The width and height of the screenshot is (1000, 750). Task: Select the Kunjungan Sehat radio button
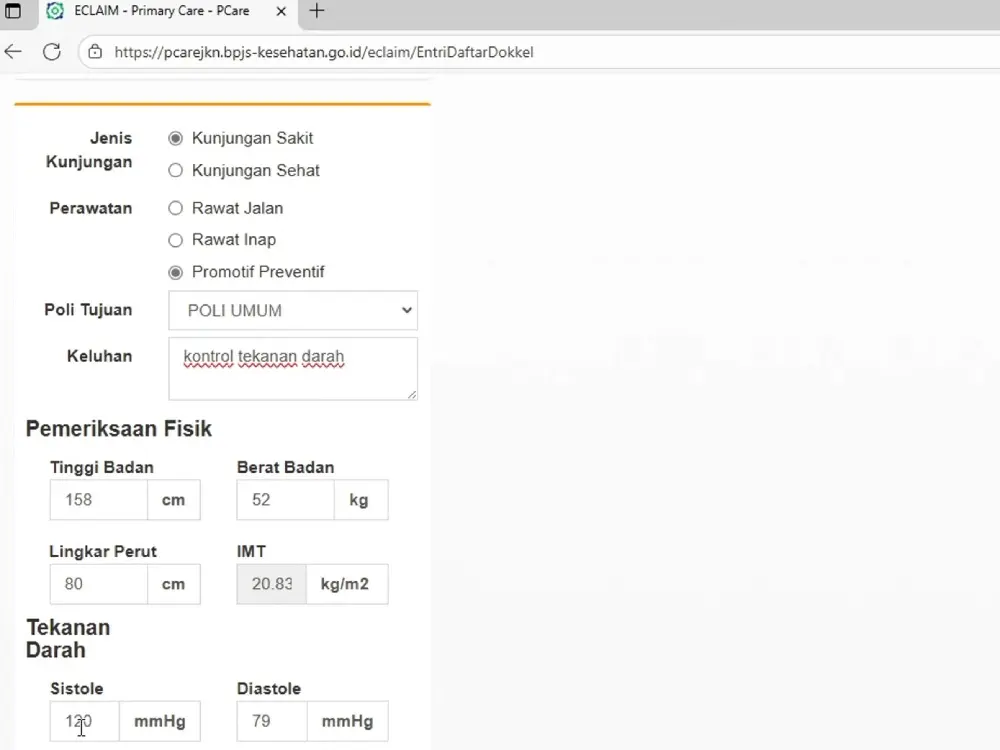pyautogui.click(x=176, y=171)
